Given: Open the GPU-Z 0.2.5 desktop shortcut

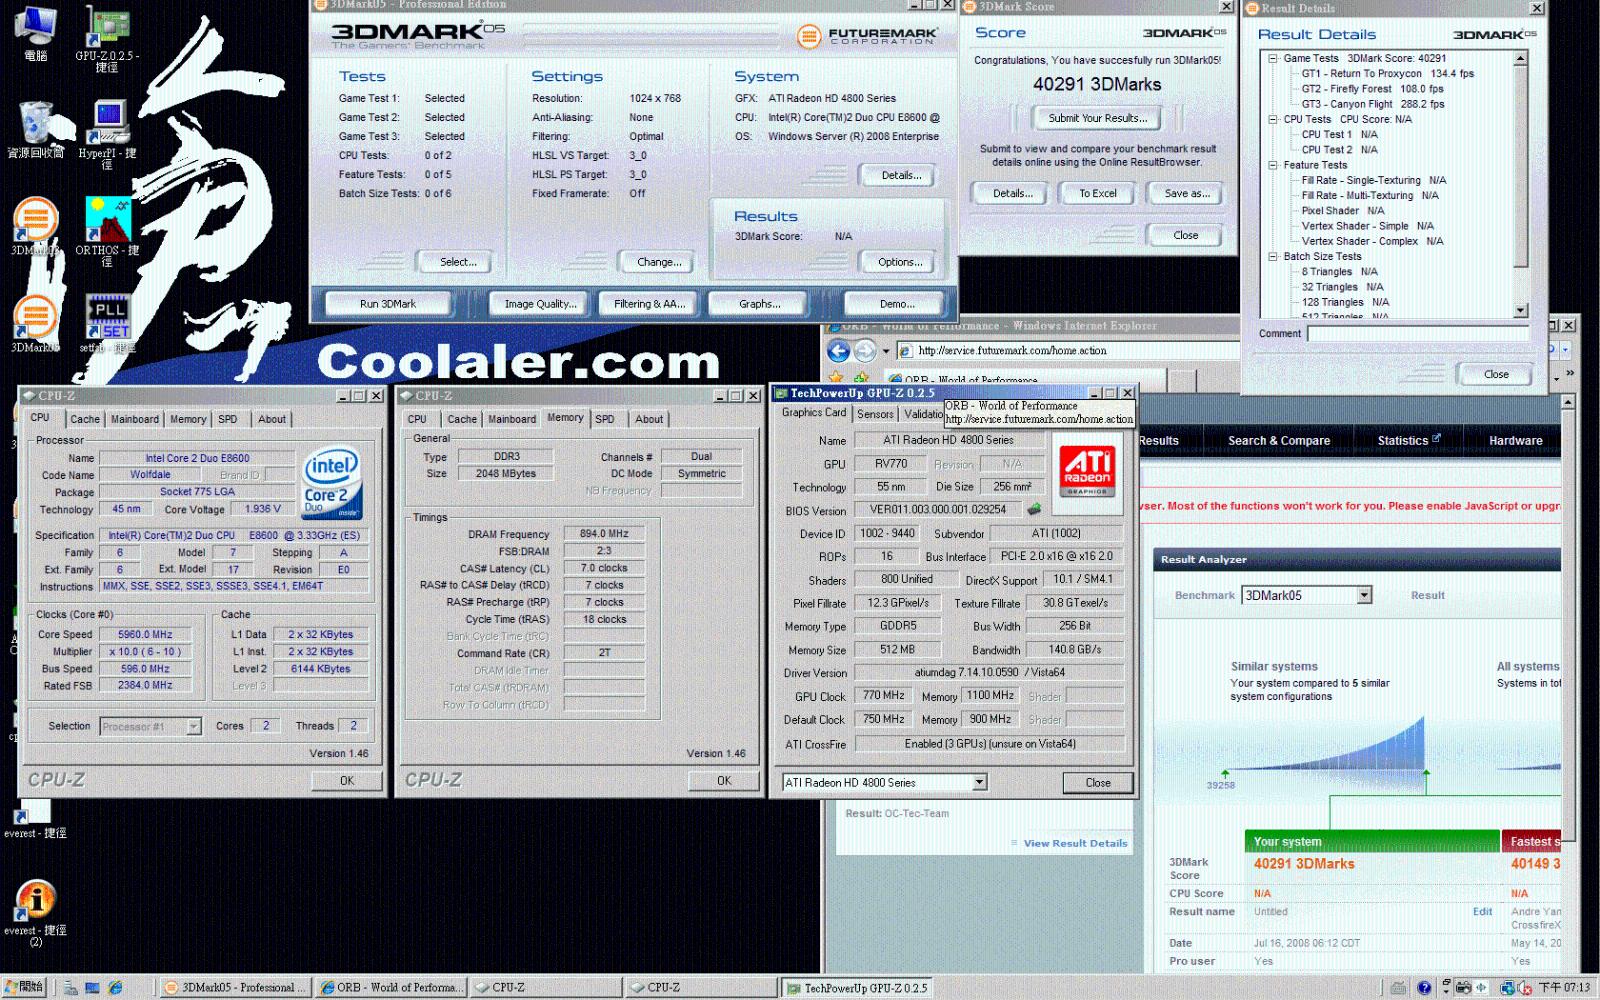Looking at the screenshot, I should [107, 38].
